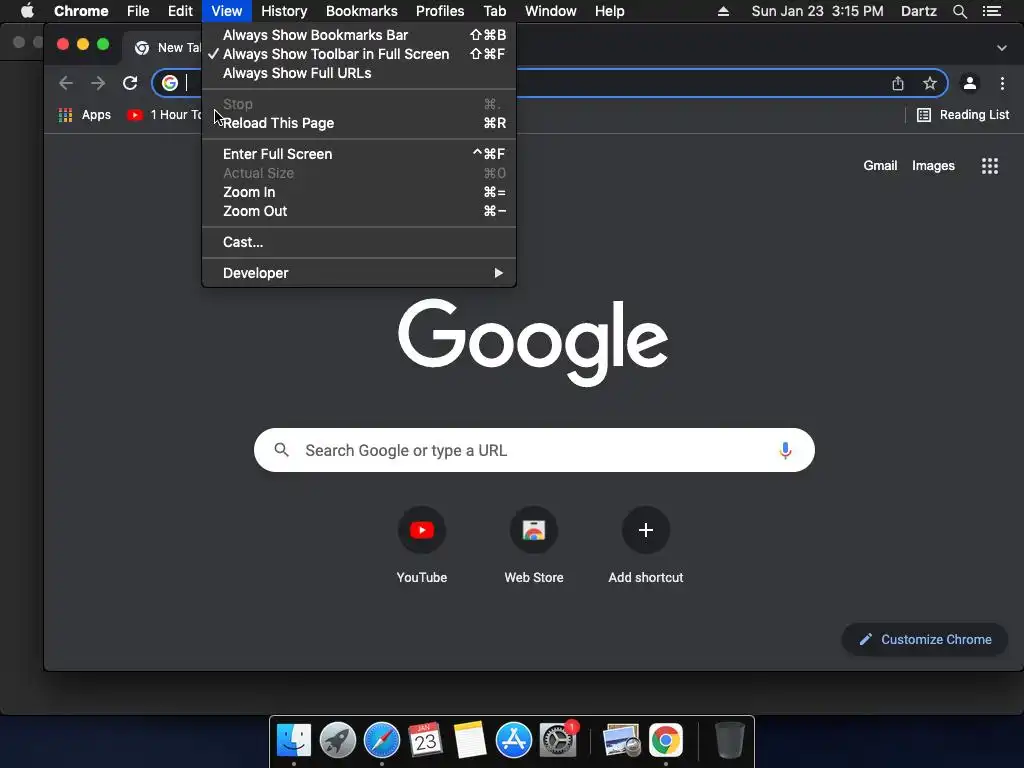The image size is (1024, 768).
Task: Click the Chrome application menu
Action: pyautogui.click(x=81, y=11)
